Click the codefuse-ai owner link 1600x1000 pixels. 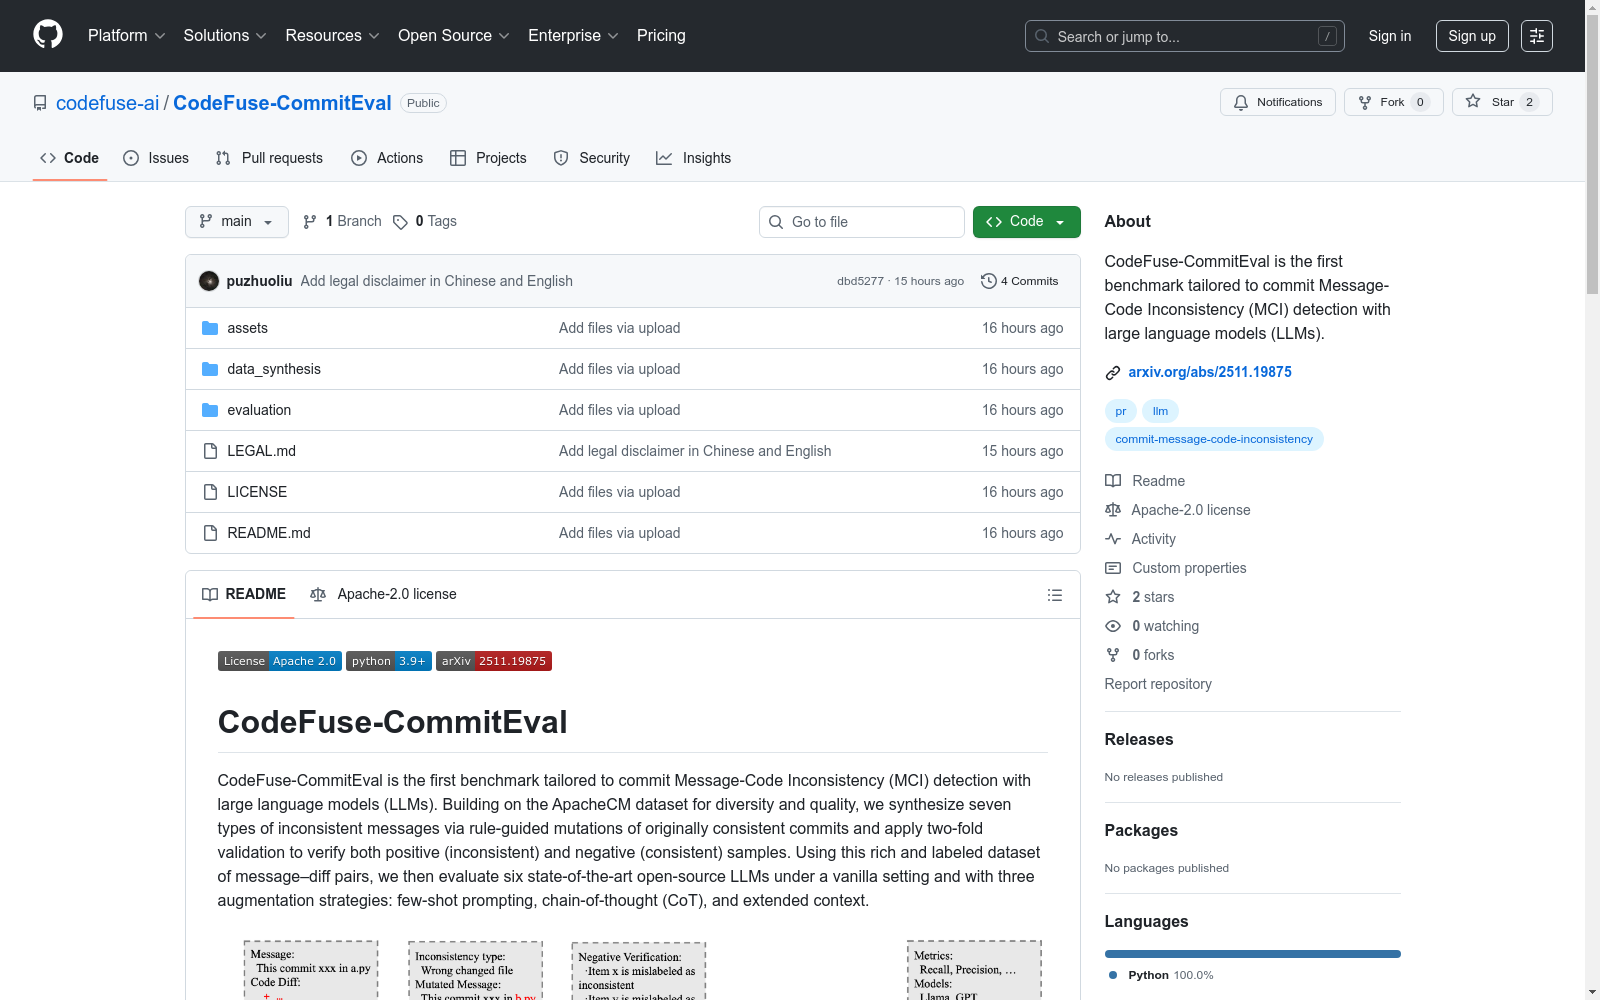(108, 103)
